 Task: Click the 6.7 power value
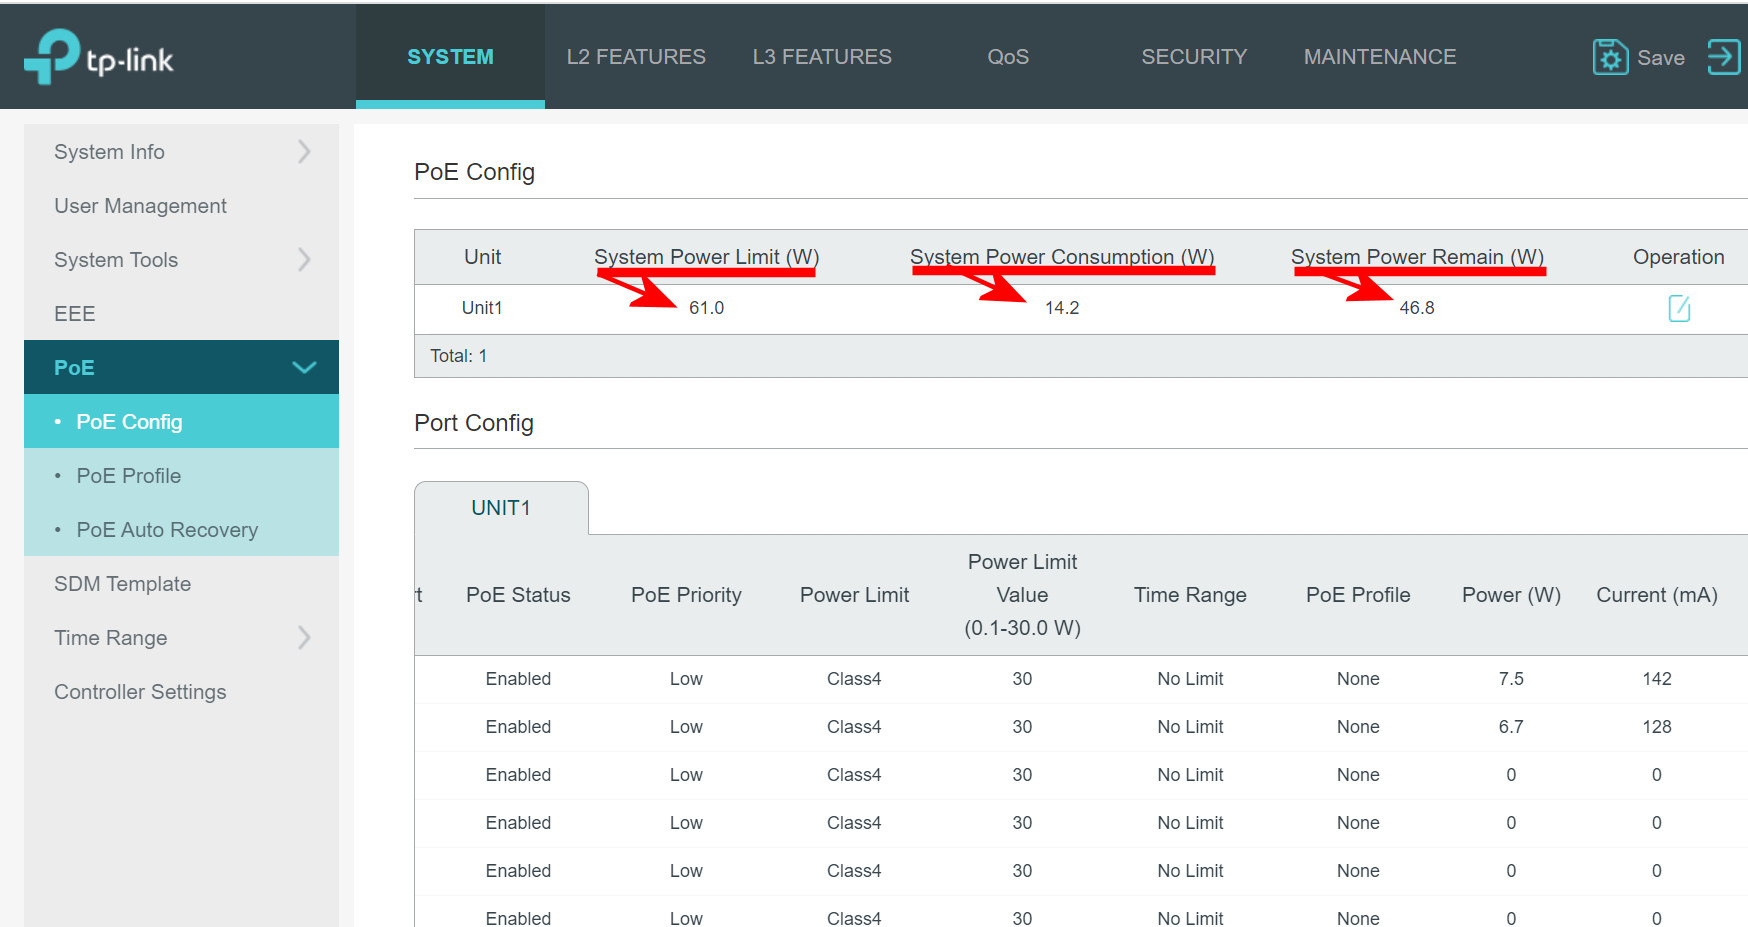[x=1511, y=727]
